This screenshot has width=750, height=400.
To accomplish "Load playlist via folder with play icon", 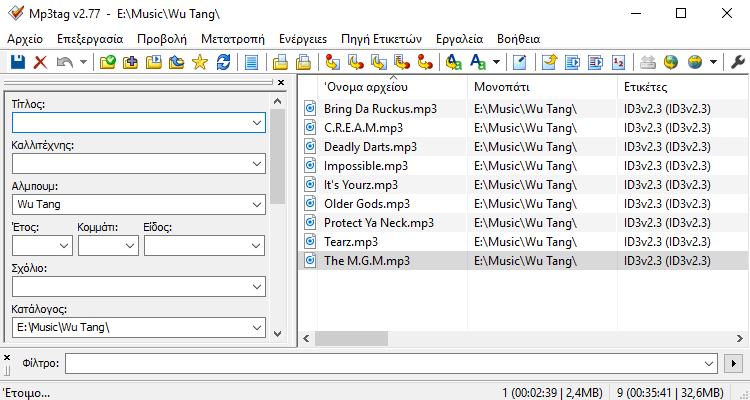I will coord(154,62).
